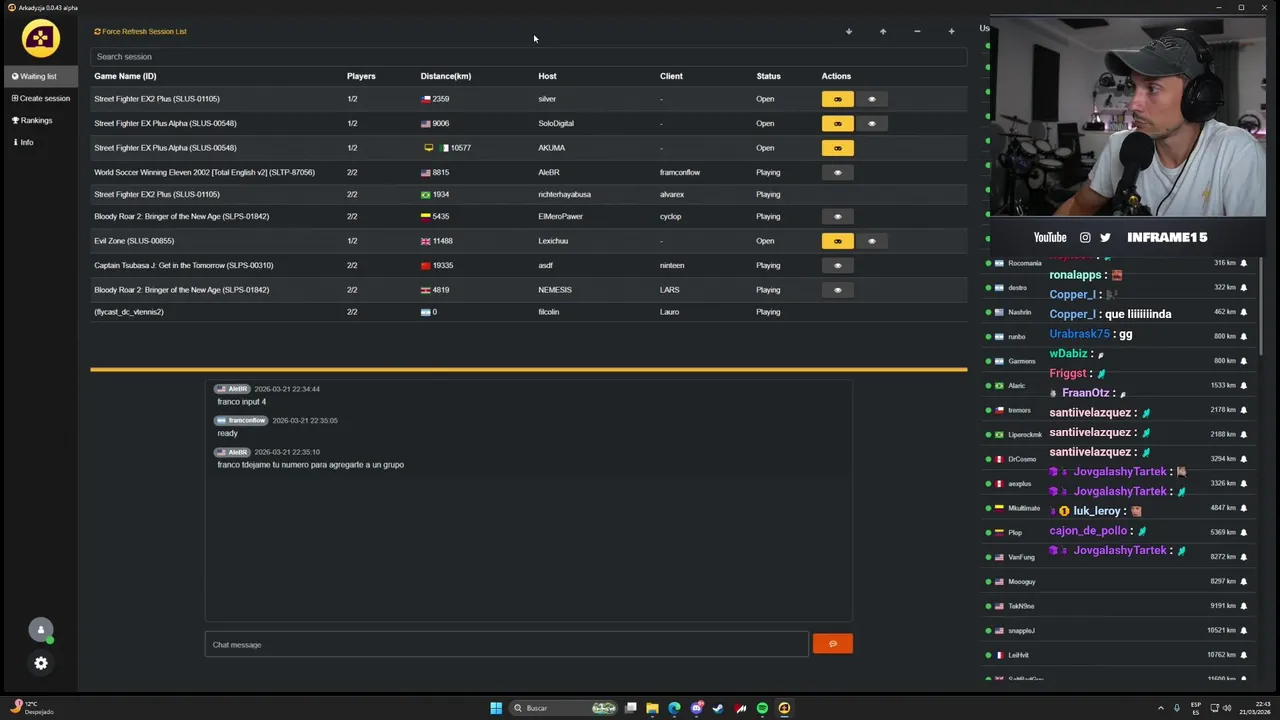This screenshot has width=1280, height=720.
Task: Join AKUMA's Street Fighter EX Plus Alpha session
Action: point(838,148)
